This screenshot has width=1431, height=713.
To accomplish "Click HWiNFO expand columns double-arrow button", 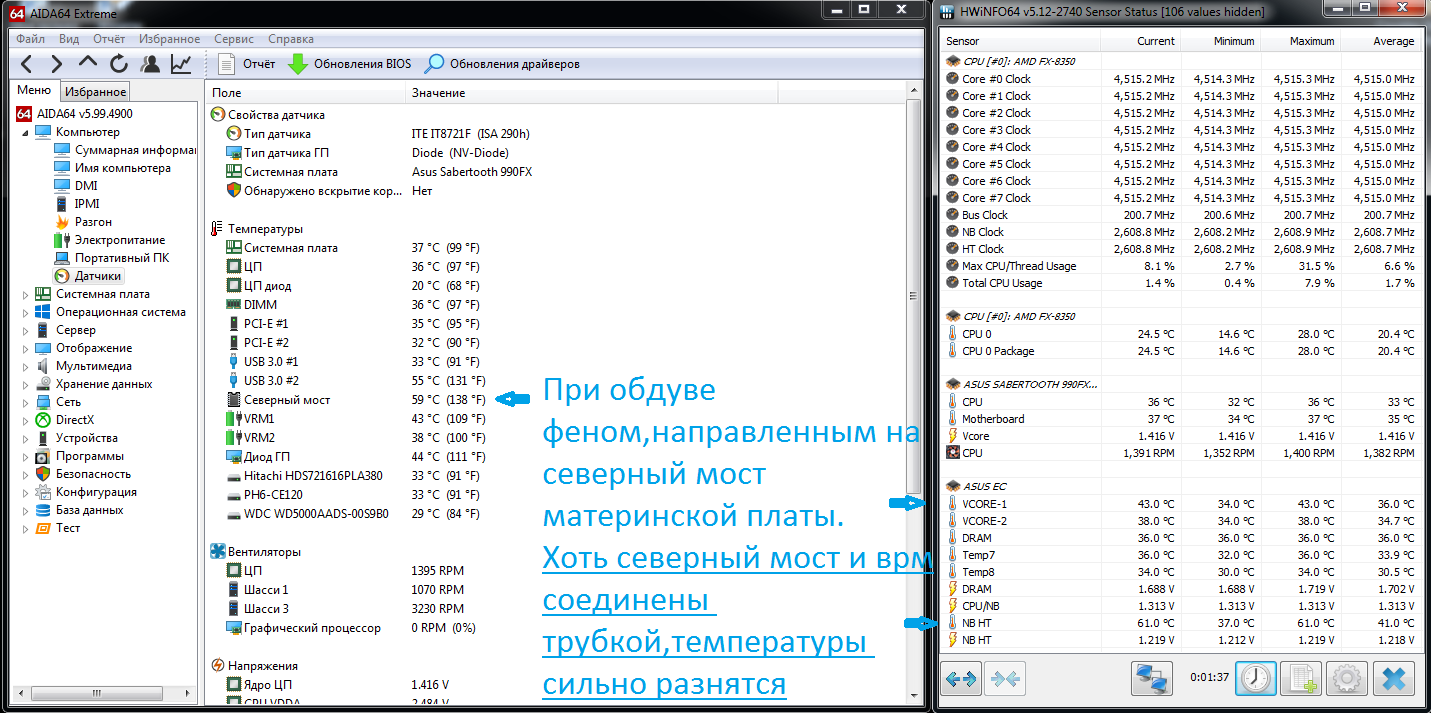I will click(961, 679).
